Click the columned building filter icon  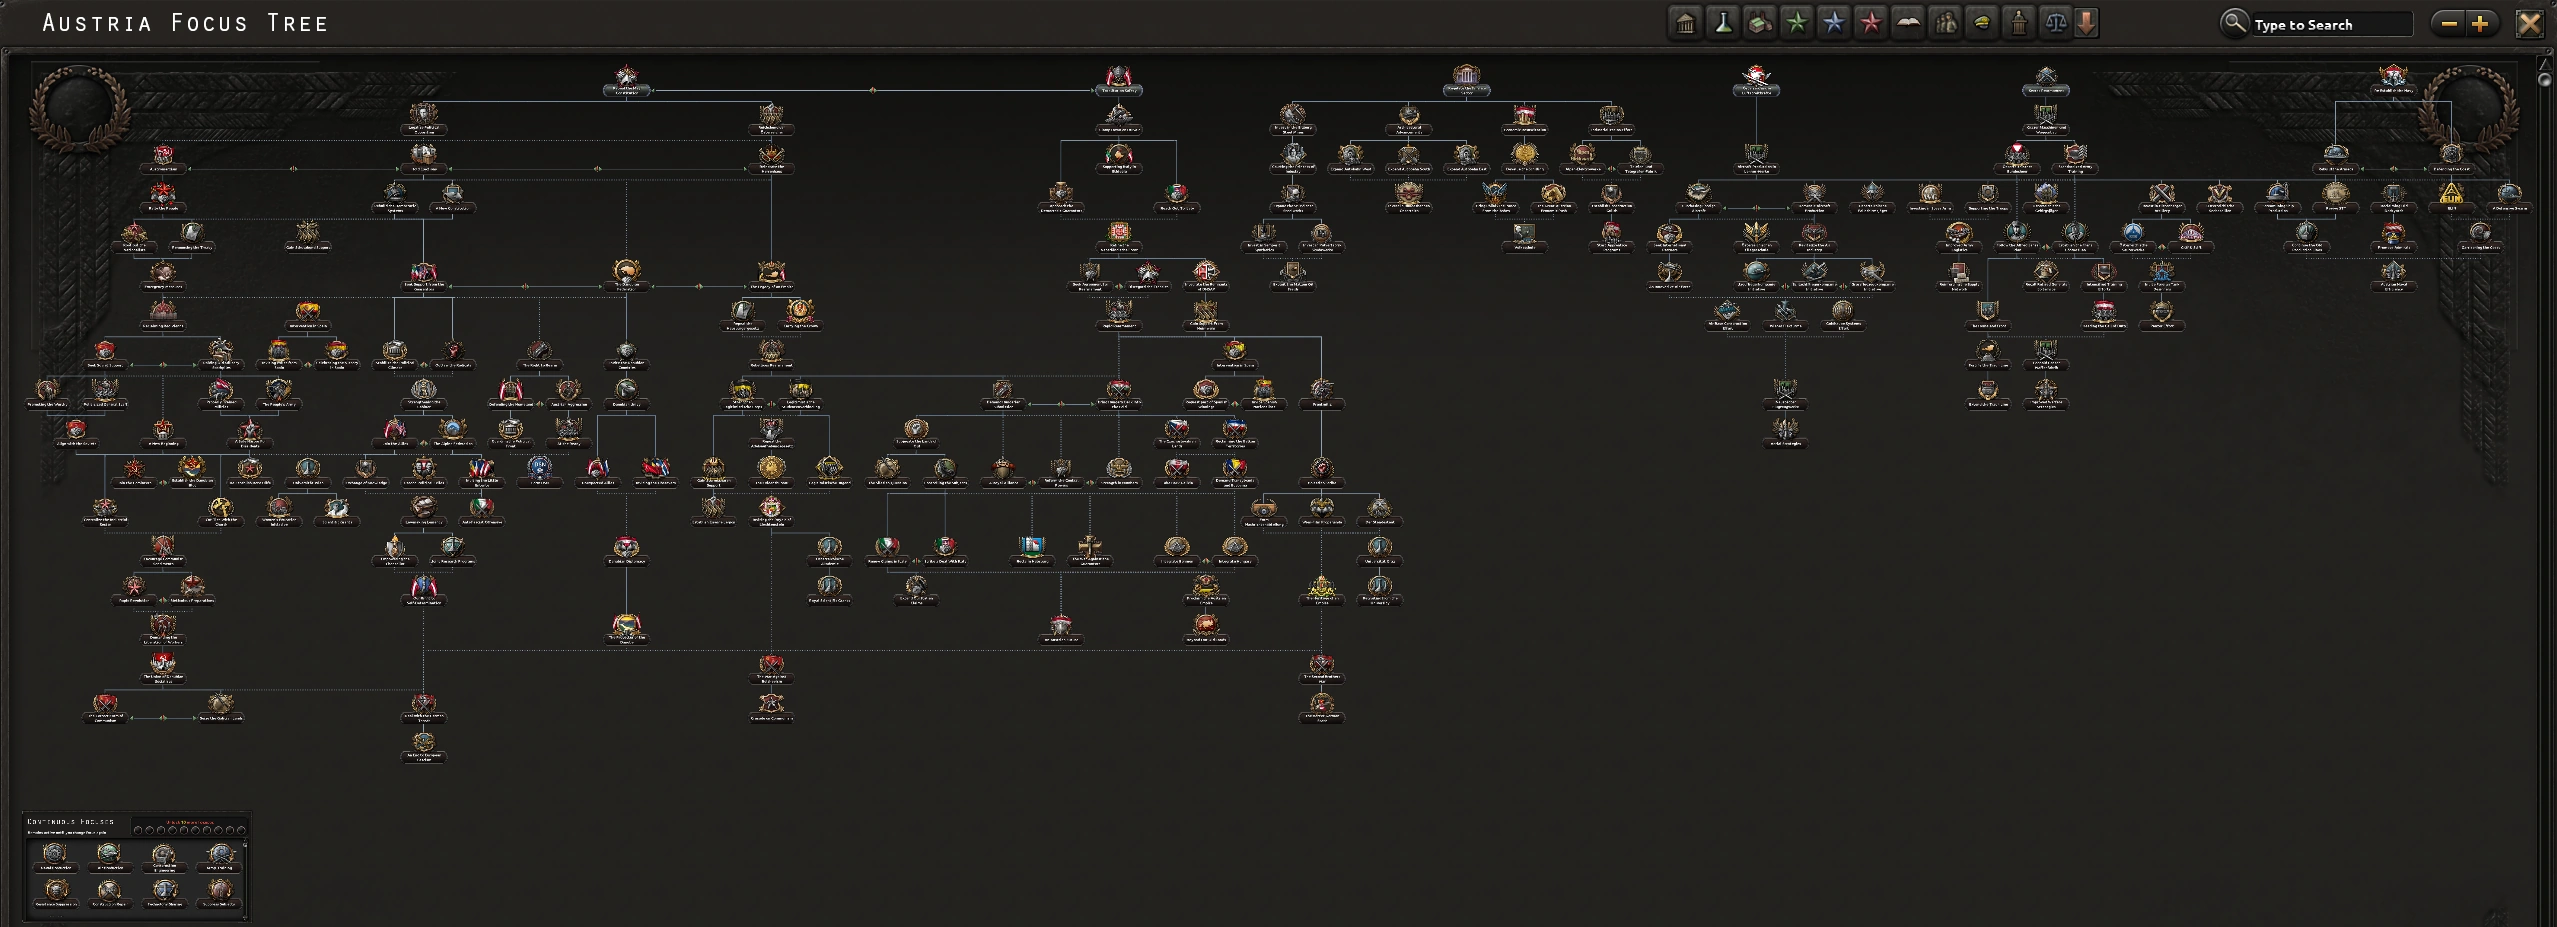1686,23
